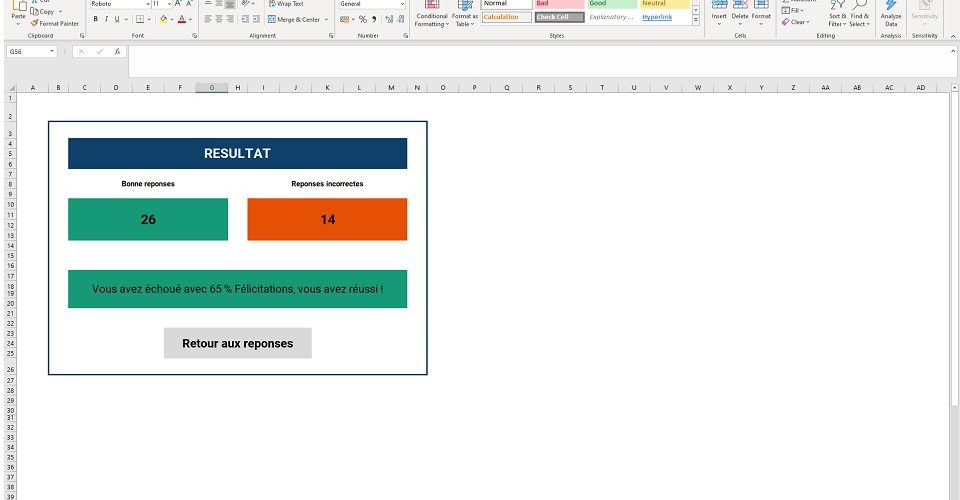Align text left
The image size is (960, 500).
[208, 20]
